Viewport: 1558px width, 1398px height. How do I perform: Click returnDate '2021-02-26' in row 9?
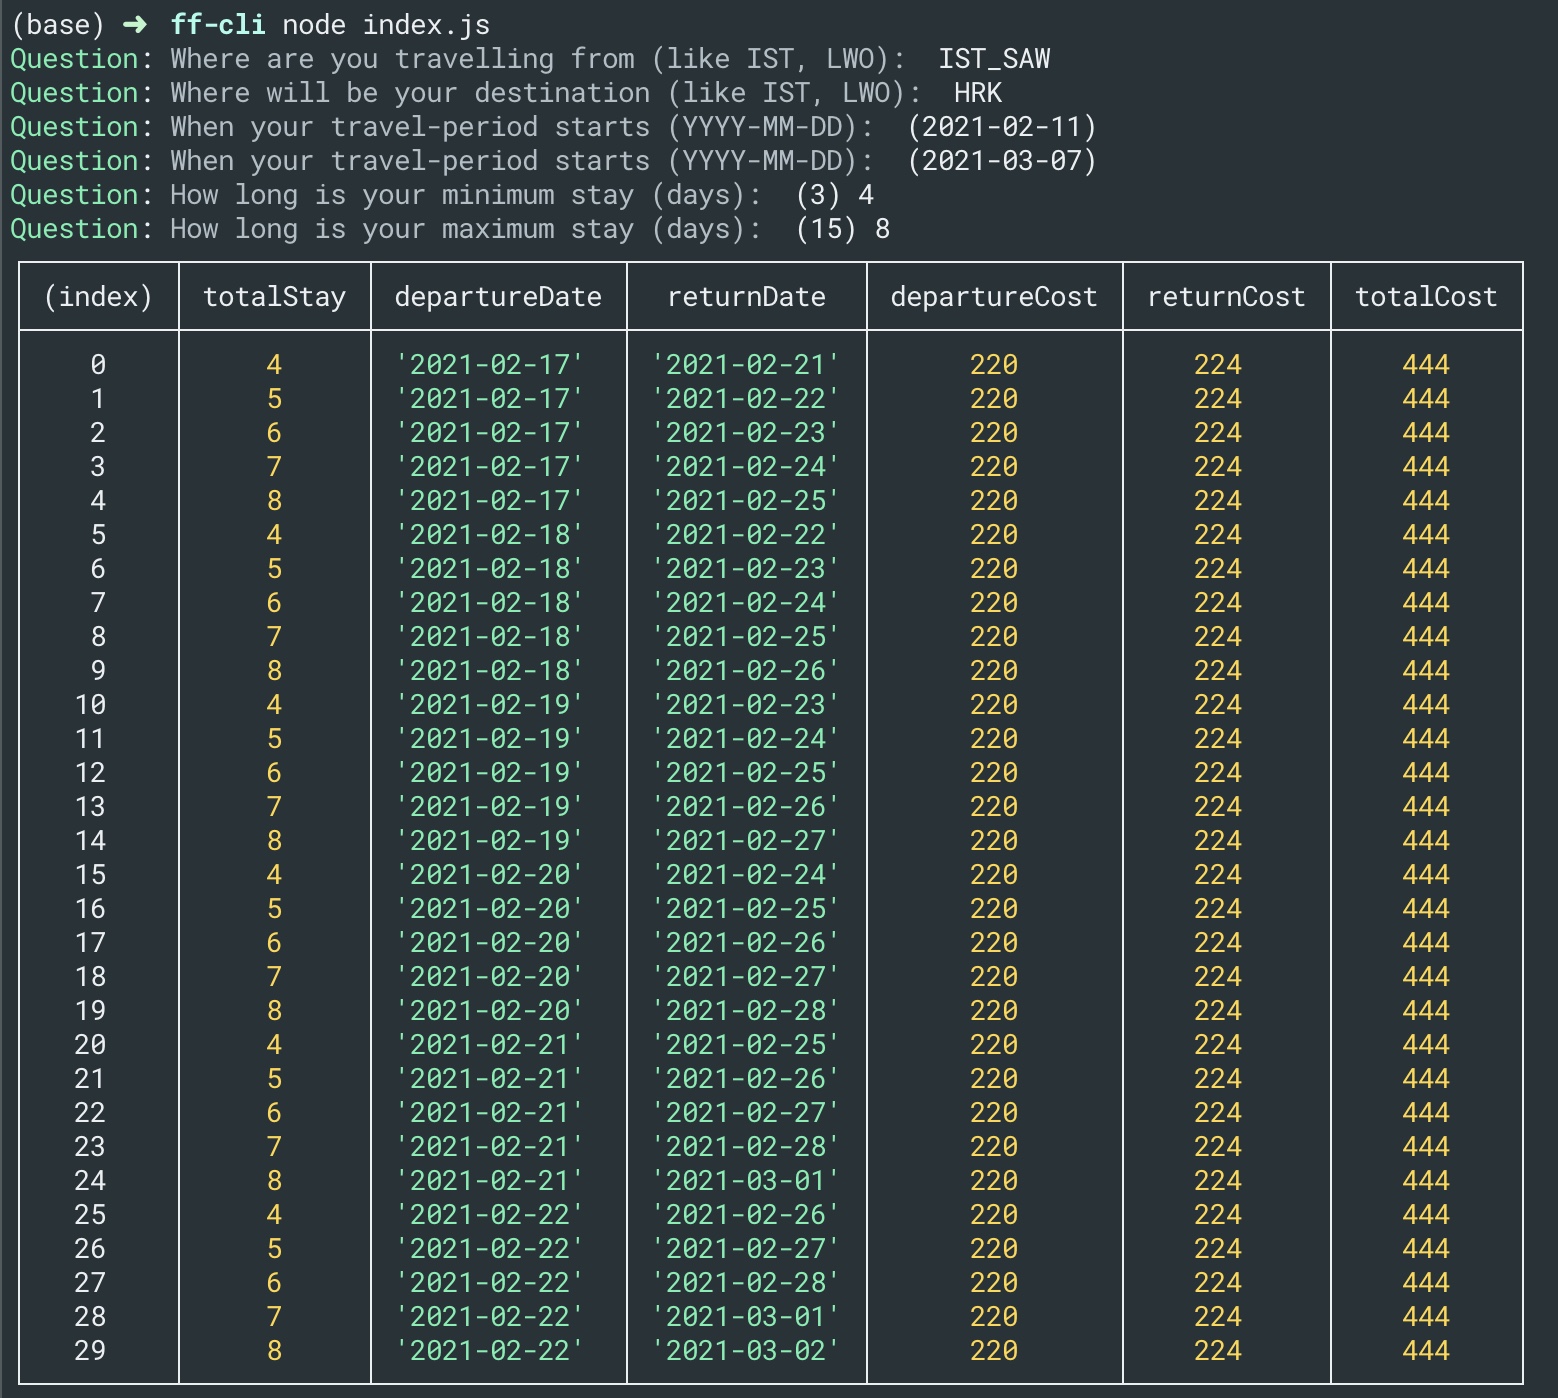746,671
